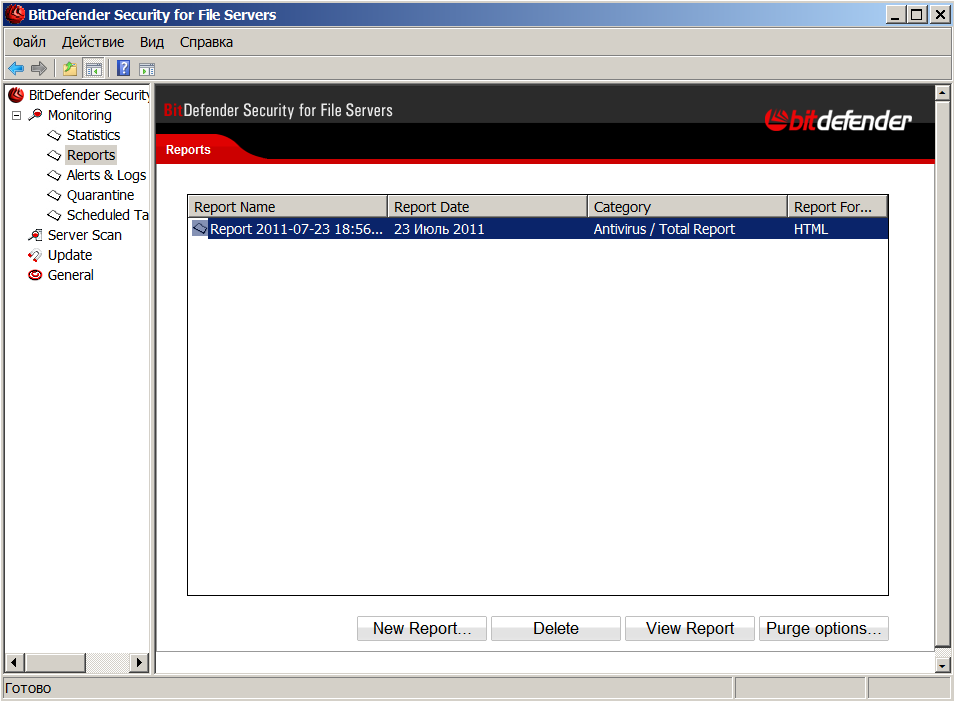
Task: Open help via the question mark icon
Action: tap(124, 68)
